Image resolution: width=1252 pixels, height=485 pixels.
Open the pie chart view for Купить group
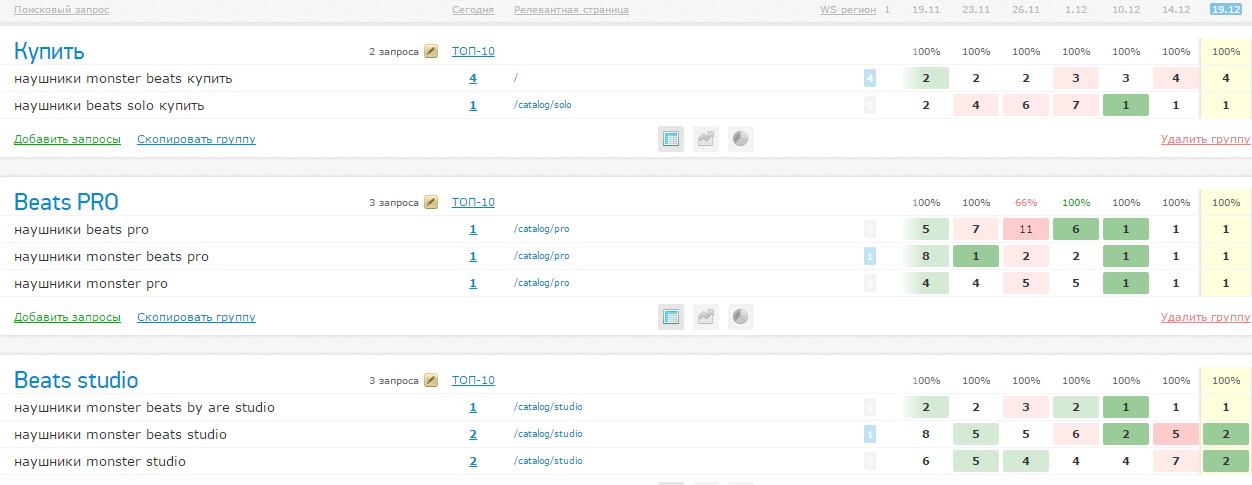click(x=741, y=139)
